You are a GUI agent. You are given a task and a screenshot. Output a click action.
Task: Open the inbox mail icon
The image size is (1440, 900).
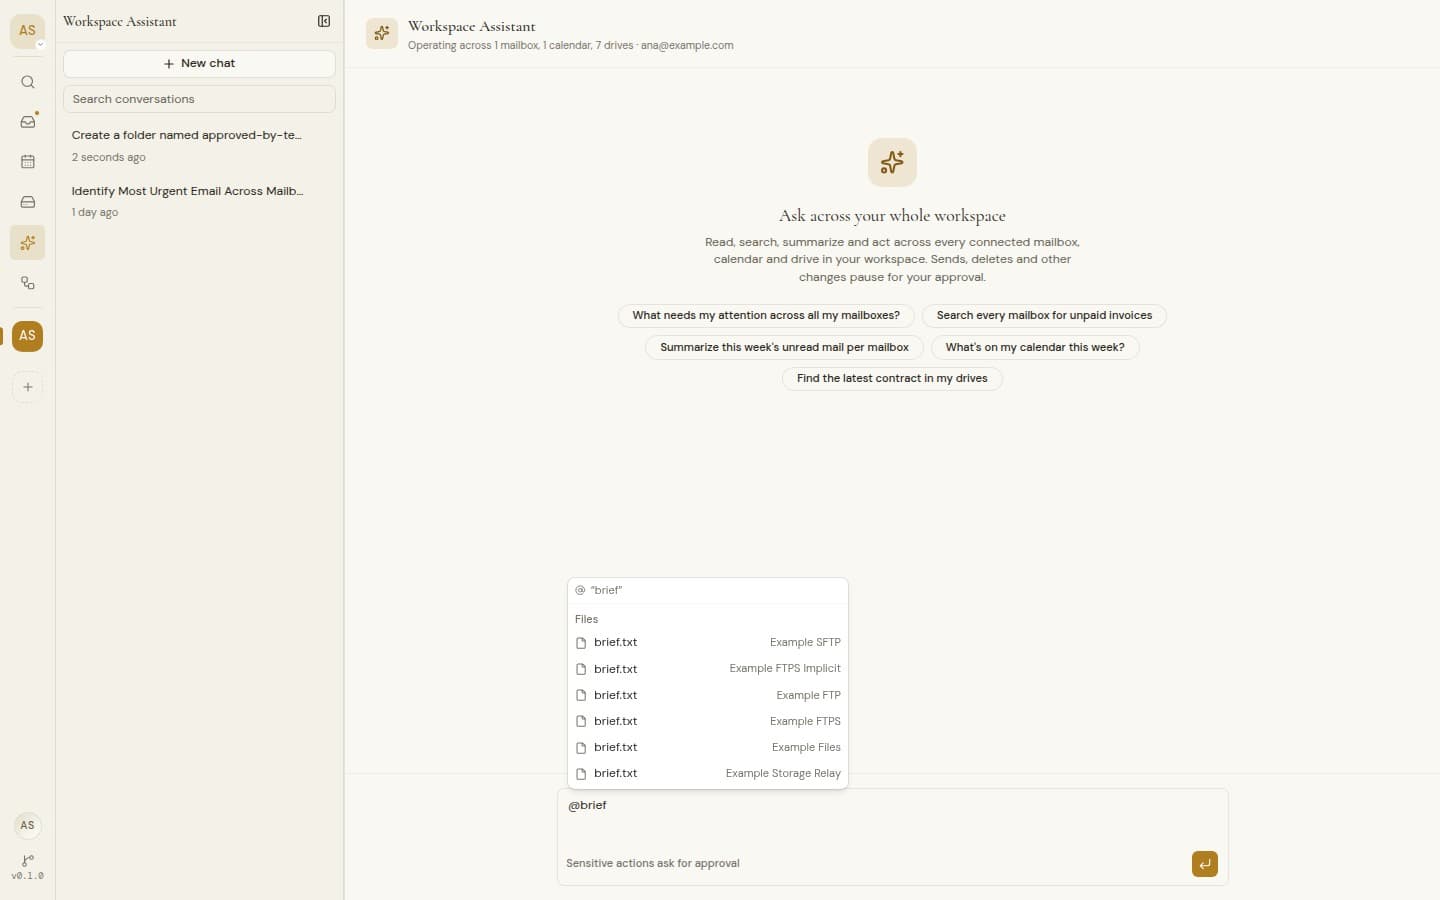pos(28,122)
